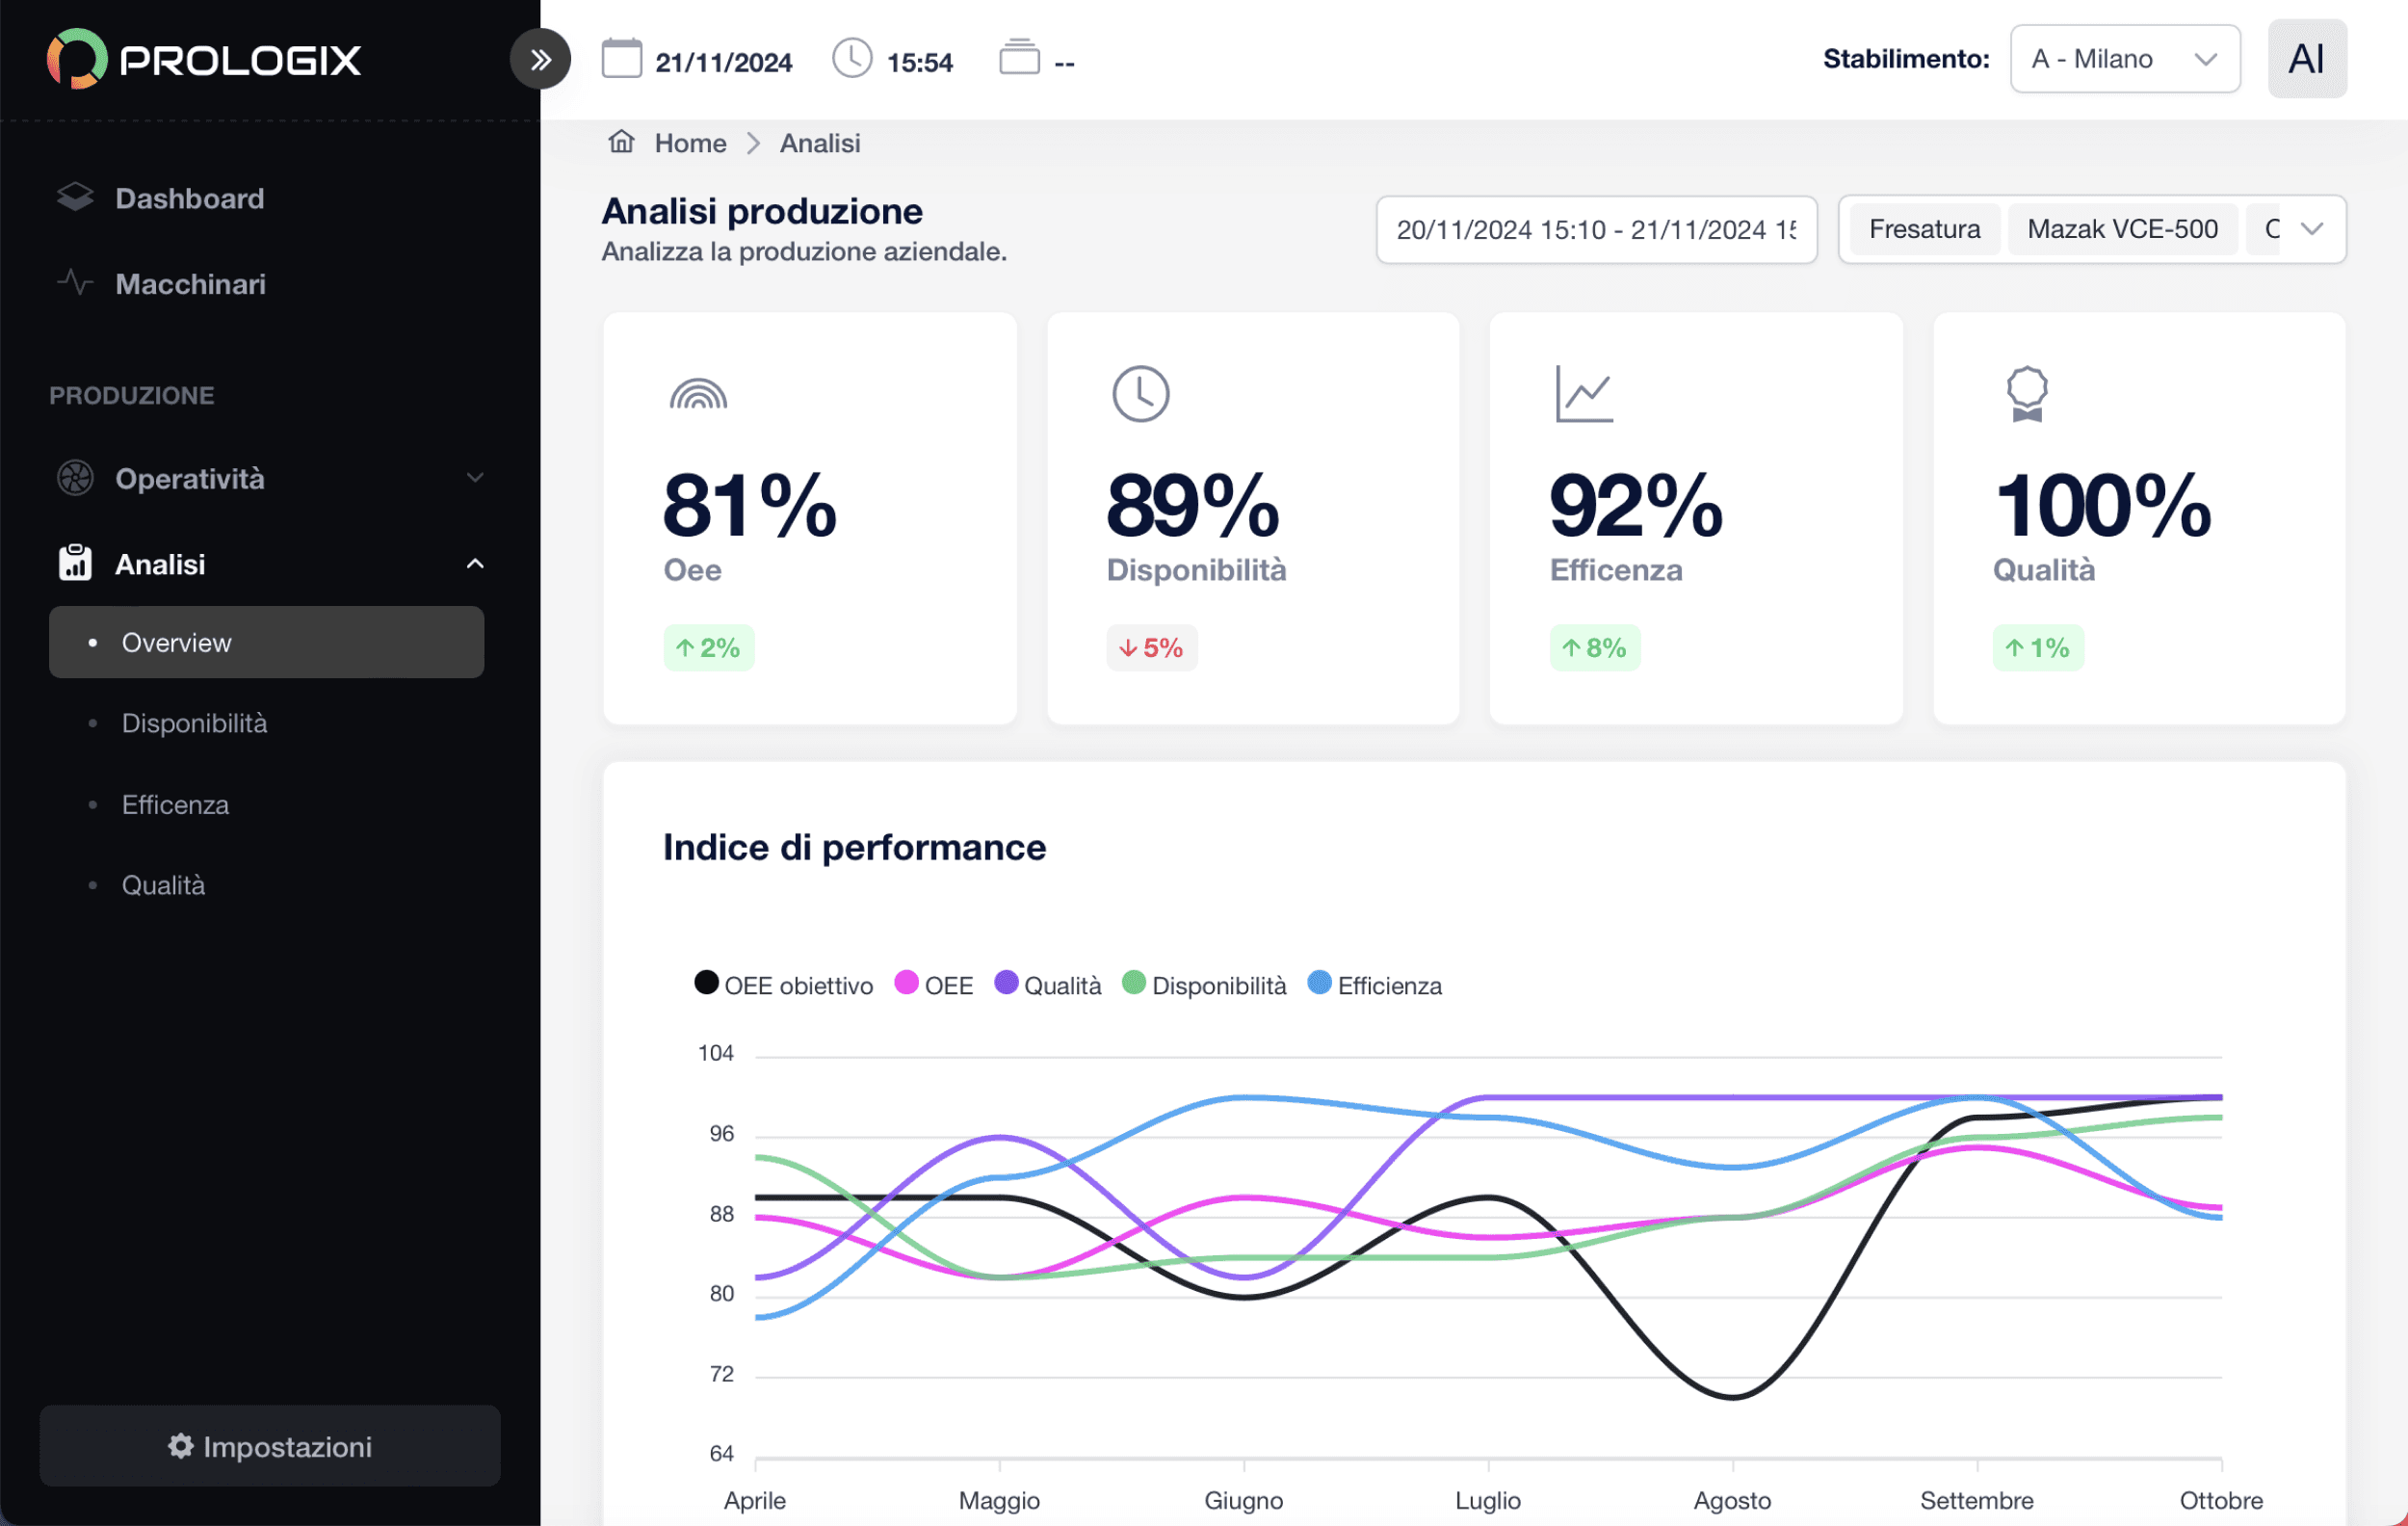Select the Mazak VCE-500 filter tag
The image size is (2408, 1526).
pos(2122,229)
